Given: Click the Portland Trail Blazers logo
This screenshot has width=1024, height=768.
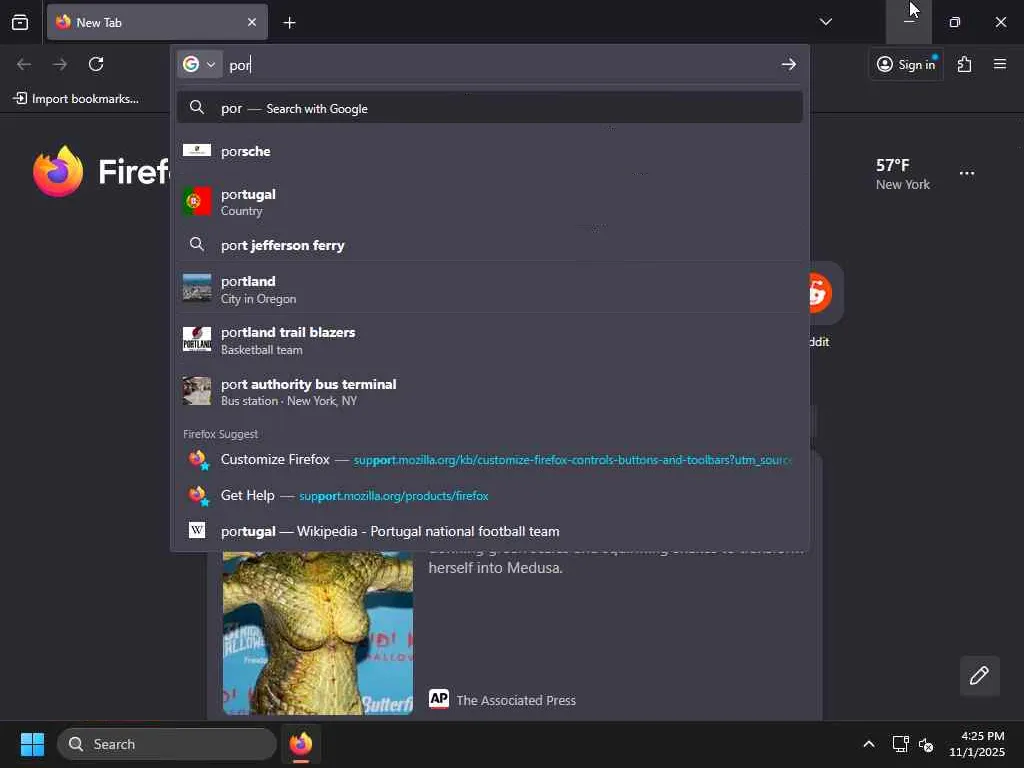Looking at the screenshot, I should 197,340.
